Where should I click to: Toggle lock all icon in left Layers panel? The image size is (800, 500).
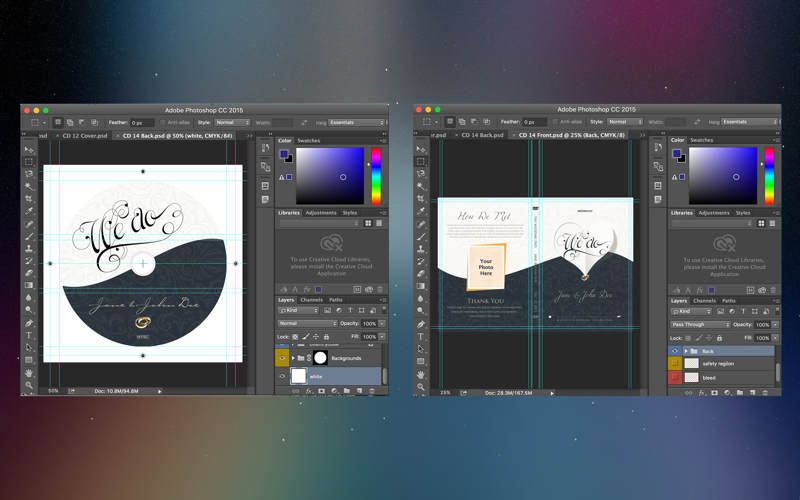(x=327, y=337)
